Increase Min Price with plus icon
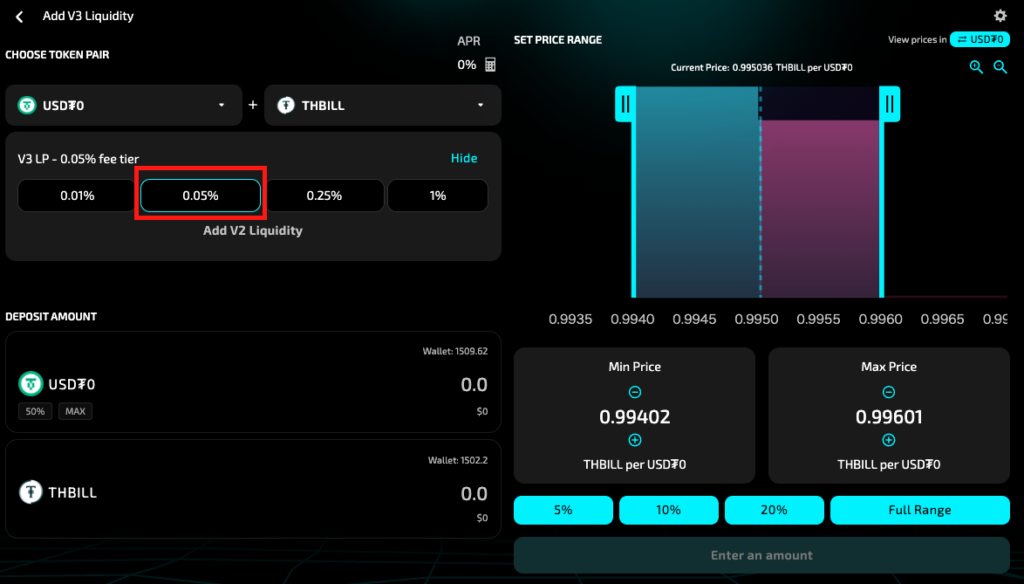Image resolution: width=1024 pixels, height=584 pixels. (635, 440)
